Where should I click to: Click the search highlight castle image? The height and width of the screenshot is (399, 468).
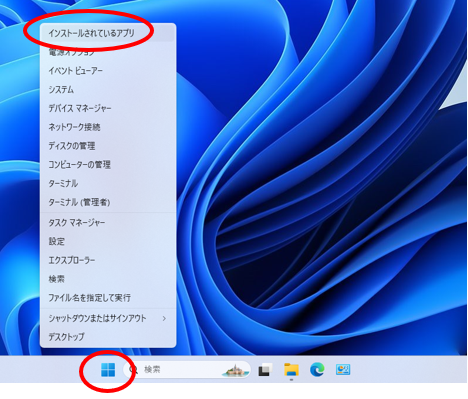pyautogui.click(x=236, y=370)
